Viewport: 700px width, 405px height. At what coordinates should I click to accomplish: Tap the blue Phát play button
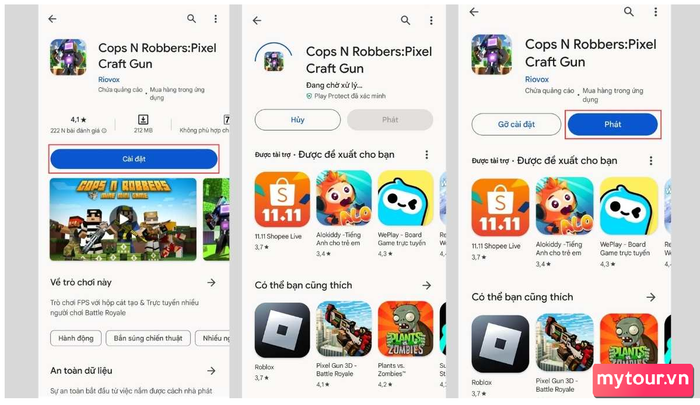612,124
